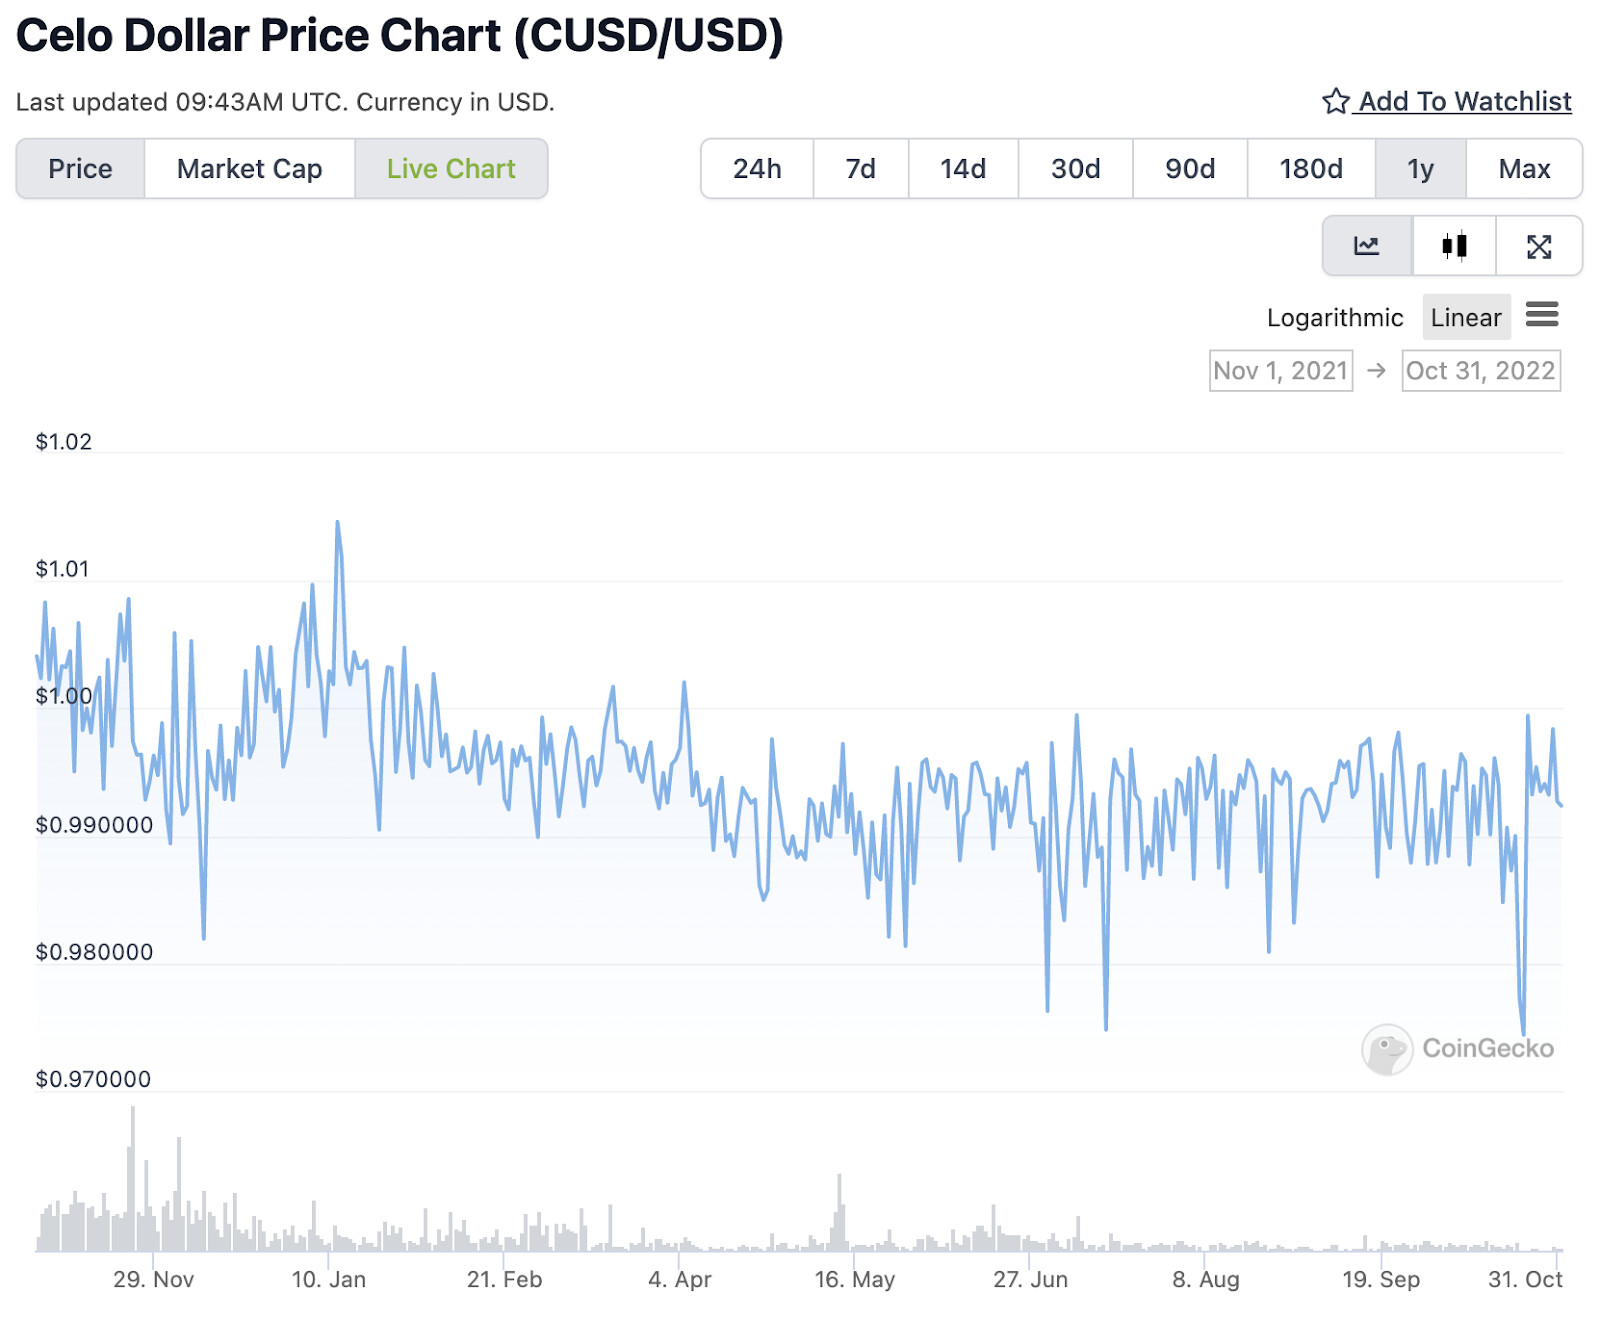Click the tallest volume bar near 29. Nov
The height and width of the screenshot is (1319, 1600).
132,1178
